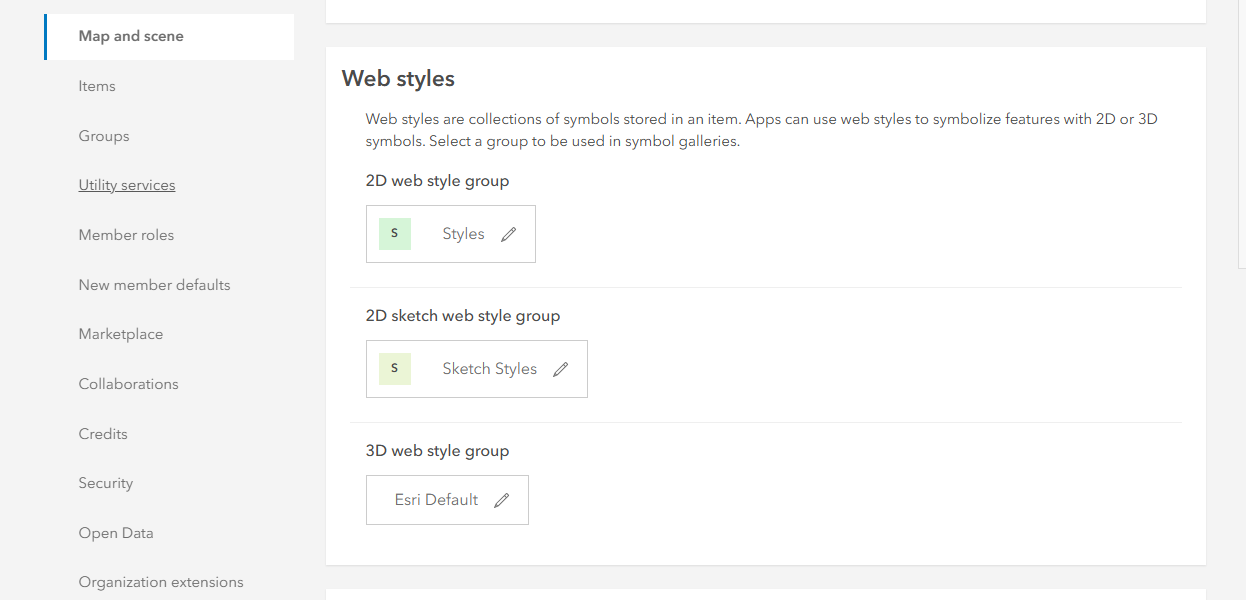Open the Items settings section
The height and width of the screenshot is (600, 1246).
(97, 86)
